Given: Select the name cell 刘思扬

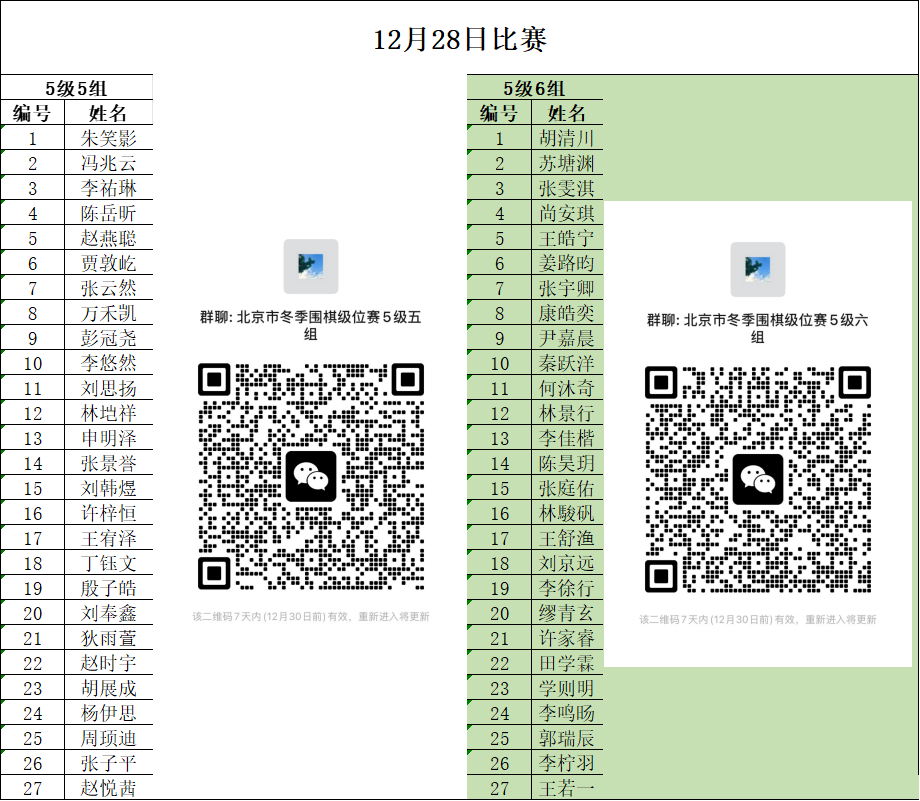Looking at the screenshot, I should tap(109, 388).
